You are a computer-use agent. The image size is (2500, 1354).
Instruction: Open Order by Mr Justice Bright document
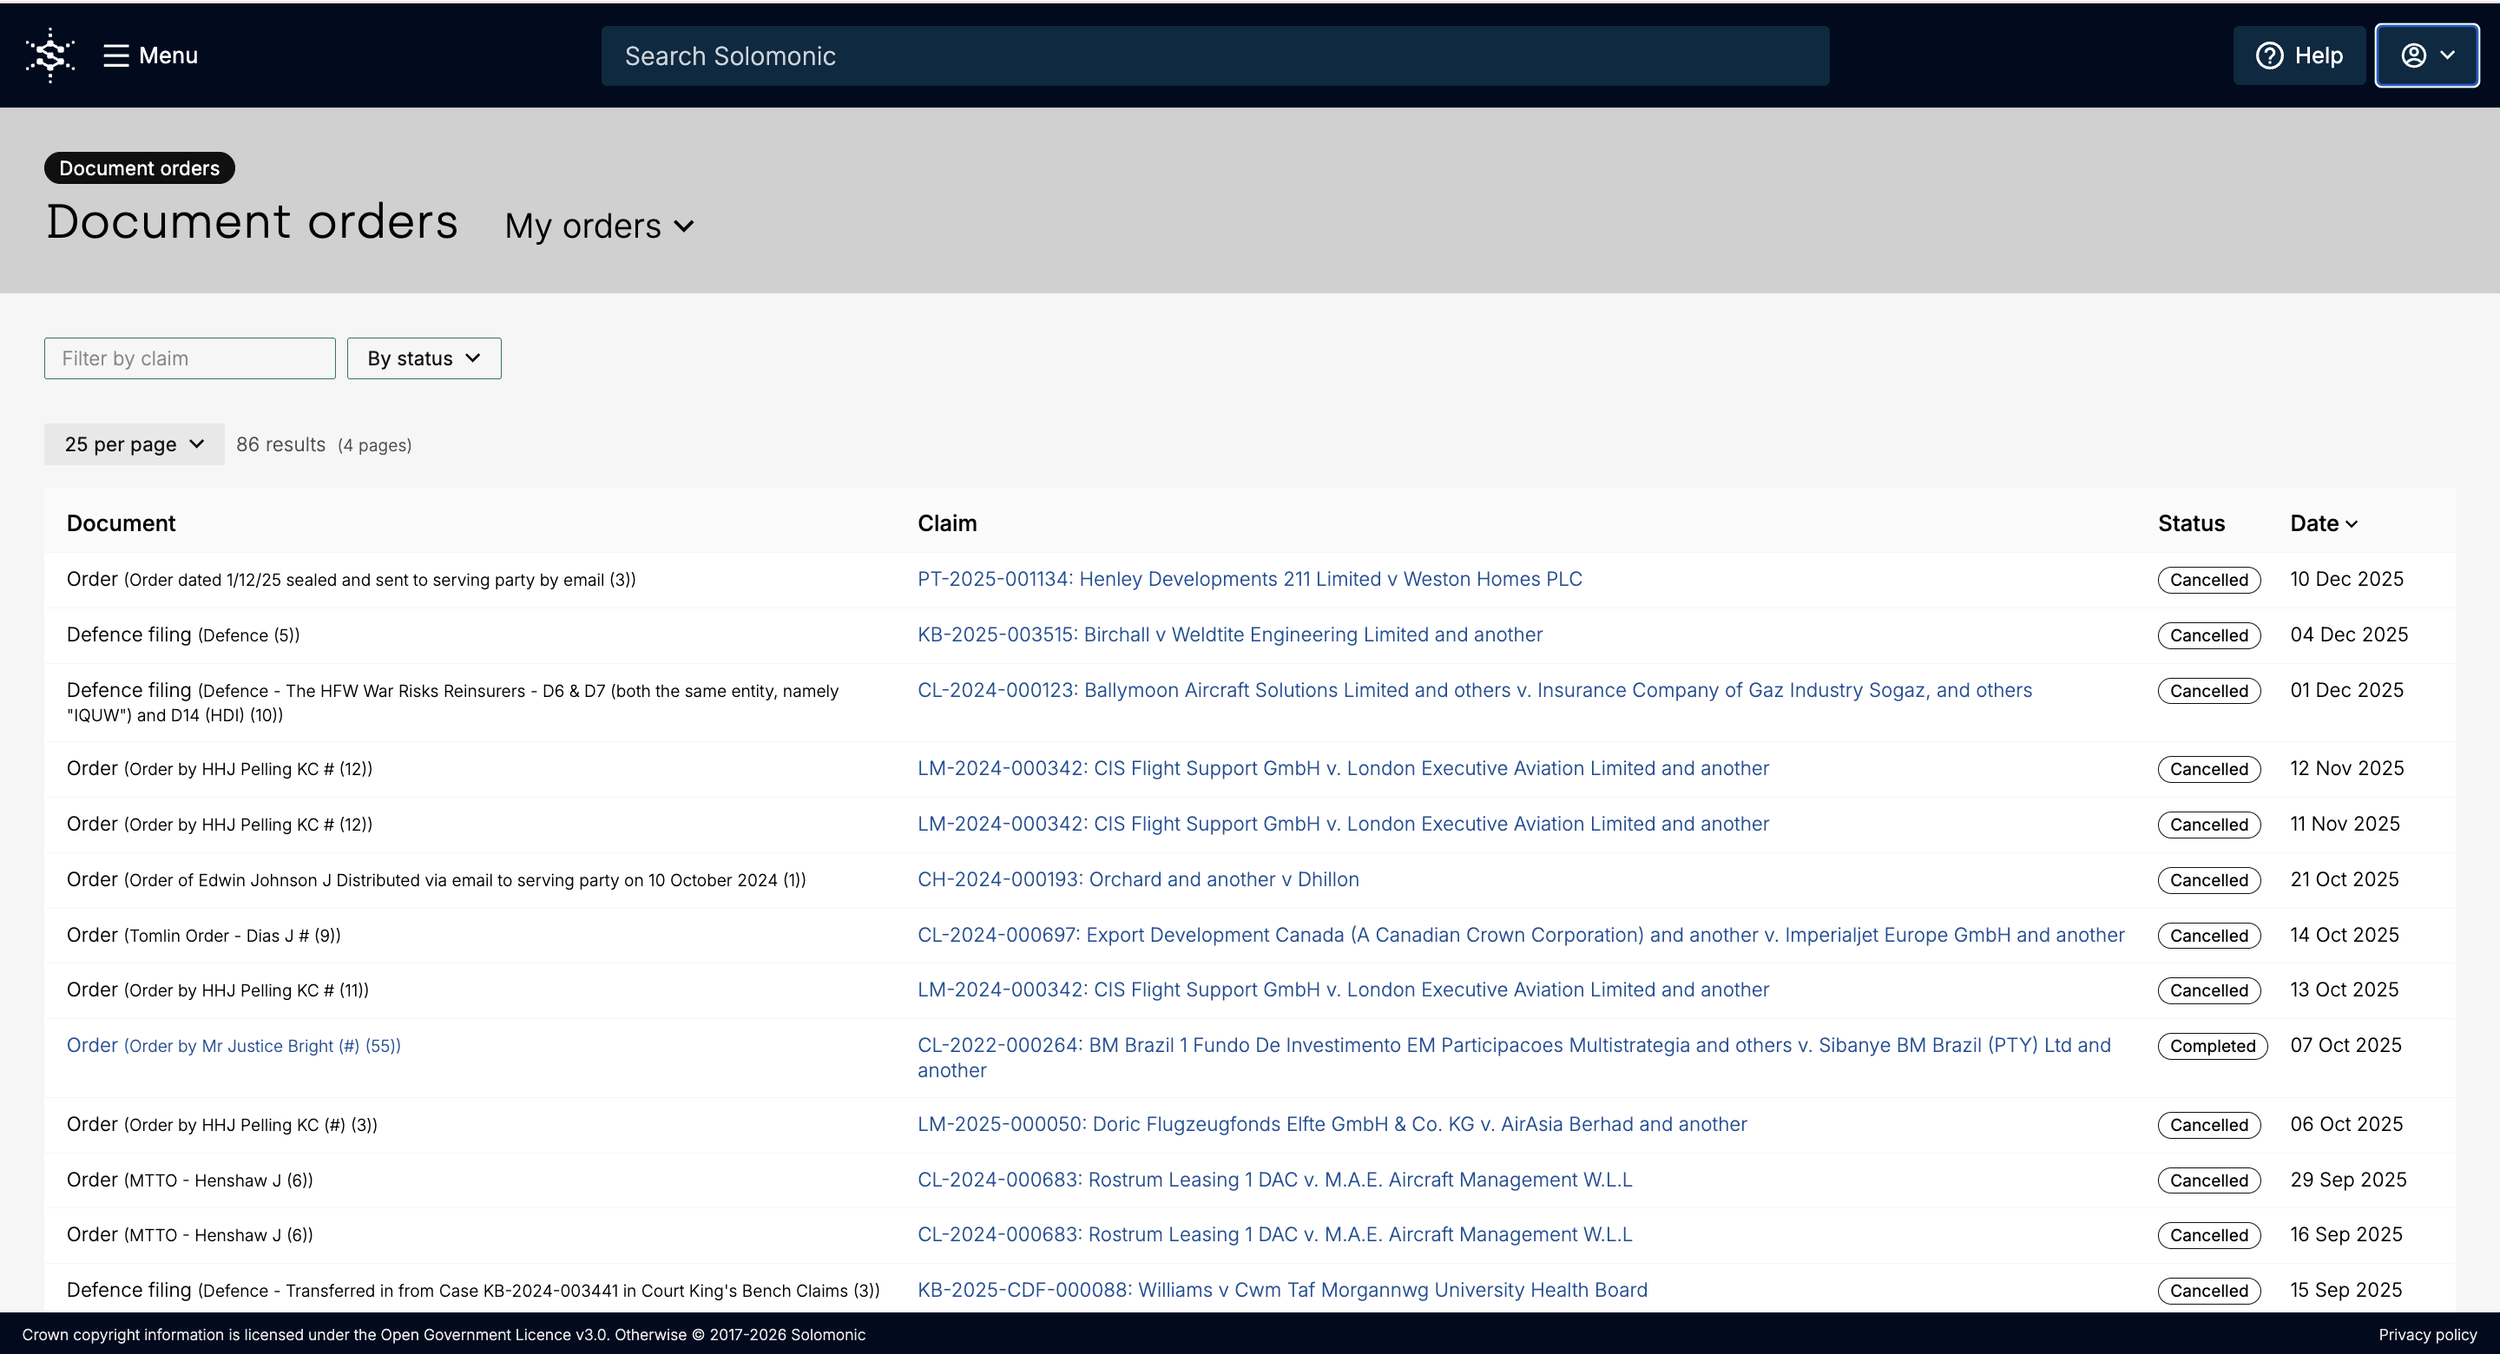tap(233, 1045)
